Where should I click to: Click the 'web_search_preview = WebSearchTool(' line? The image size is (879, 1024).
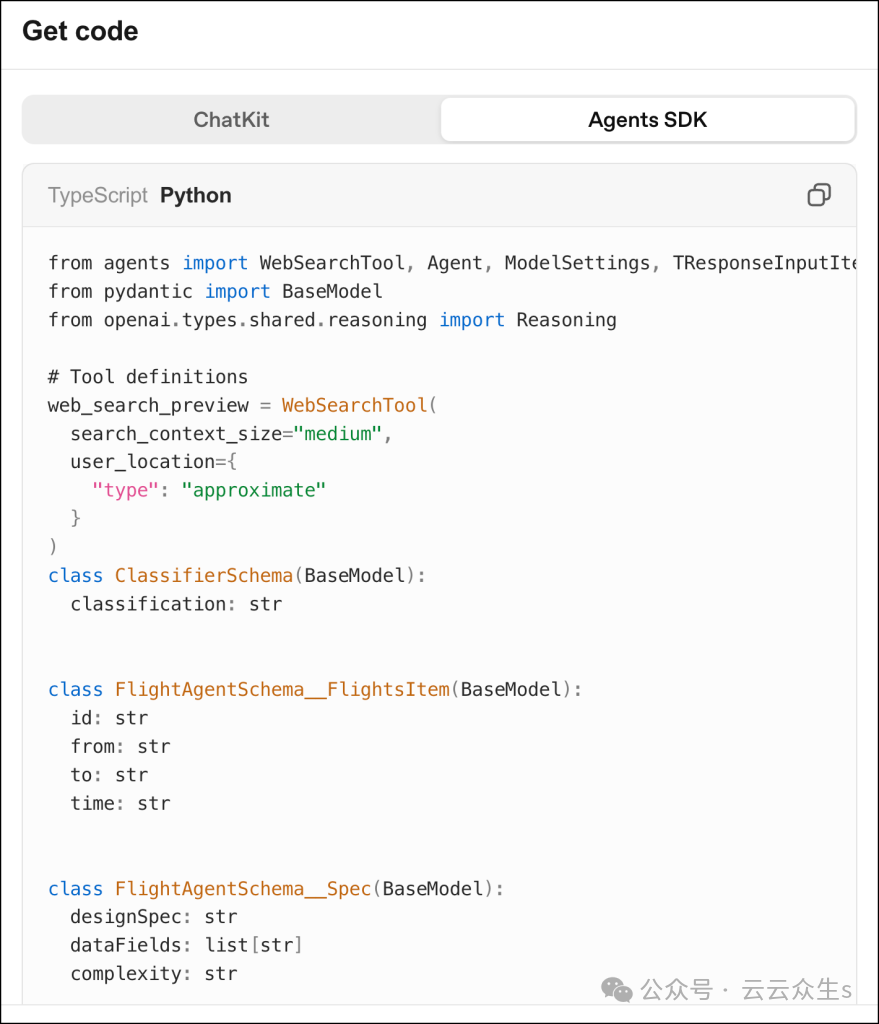coord(242,406)
